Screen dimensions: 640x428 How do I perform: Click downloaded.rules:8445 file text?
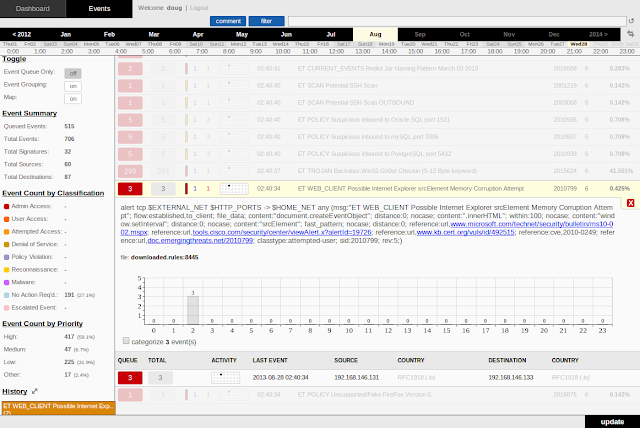click(164, 257)
